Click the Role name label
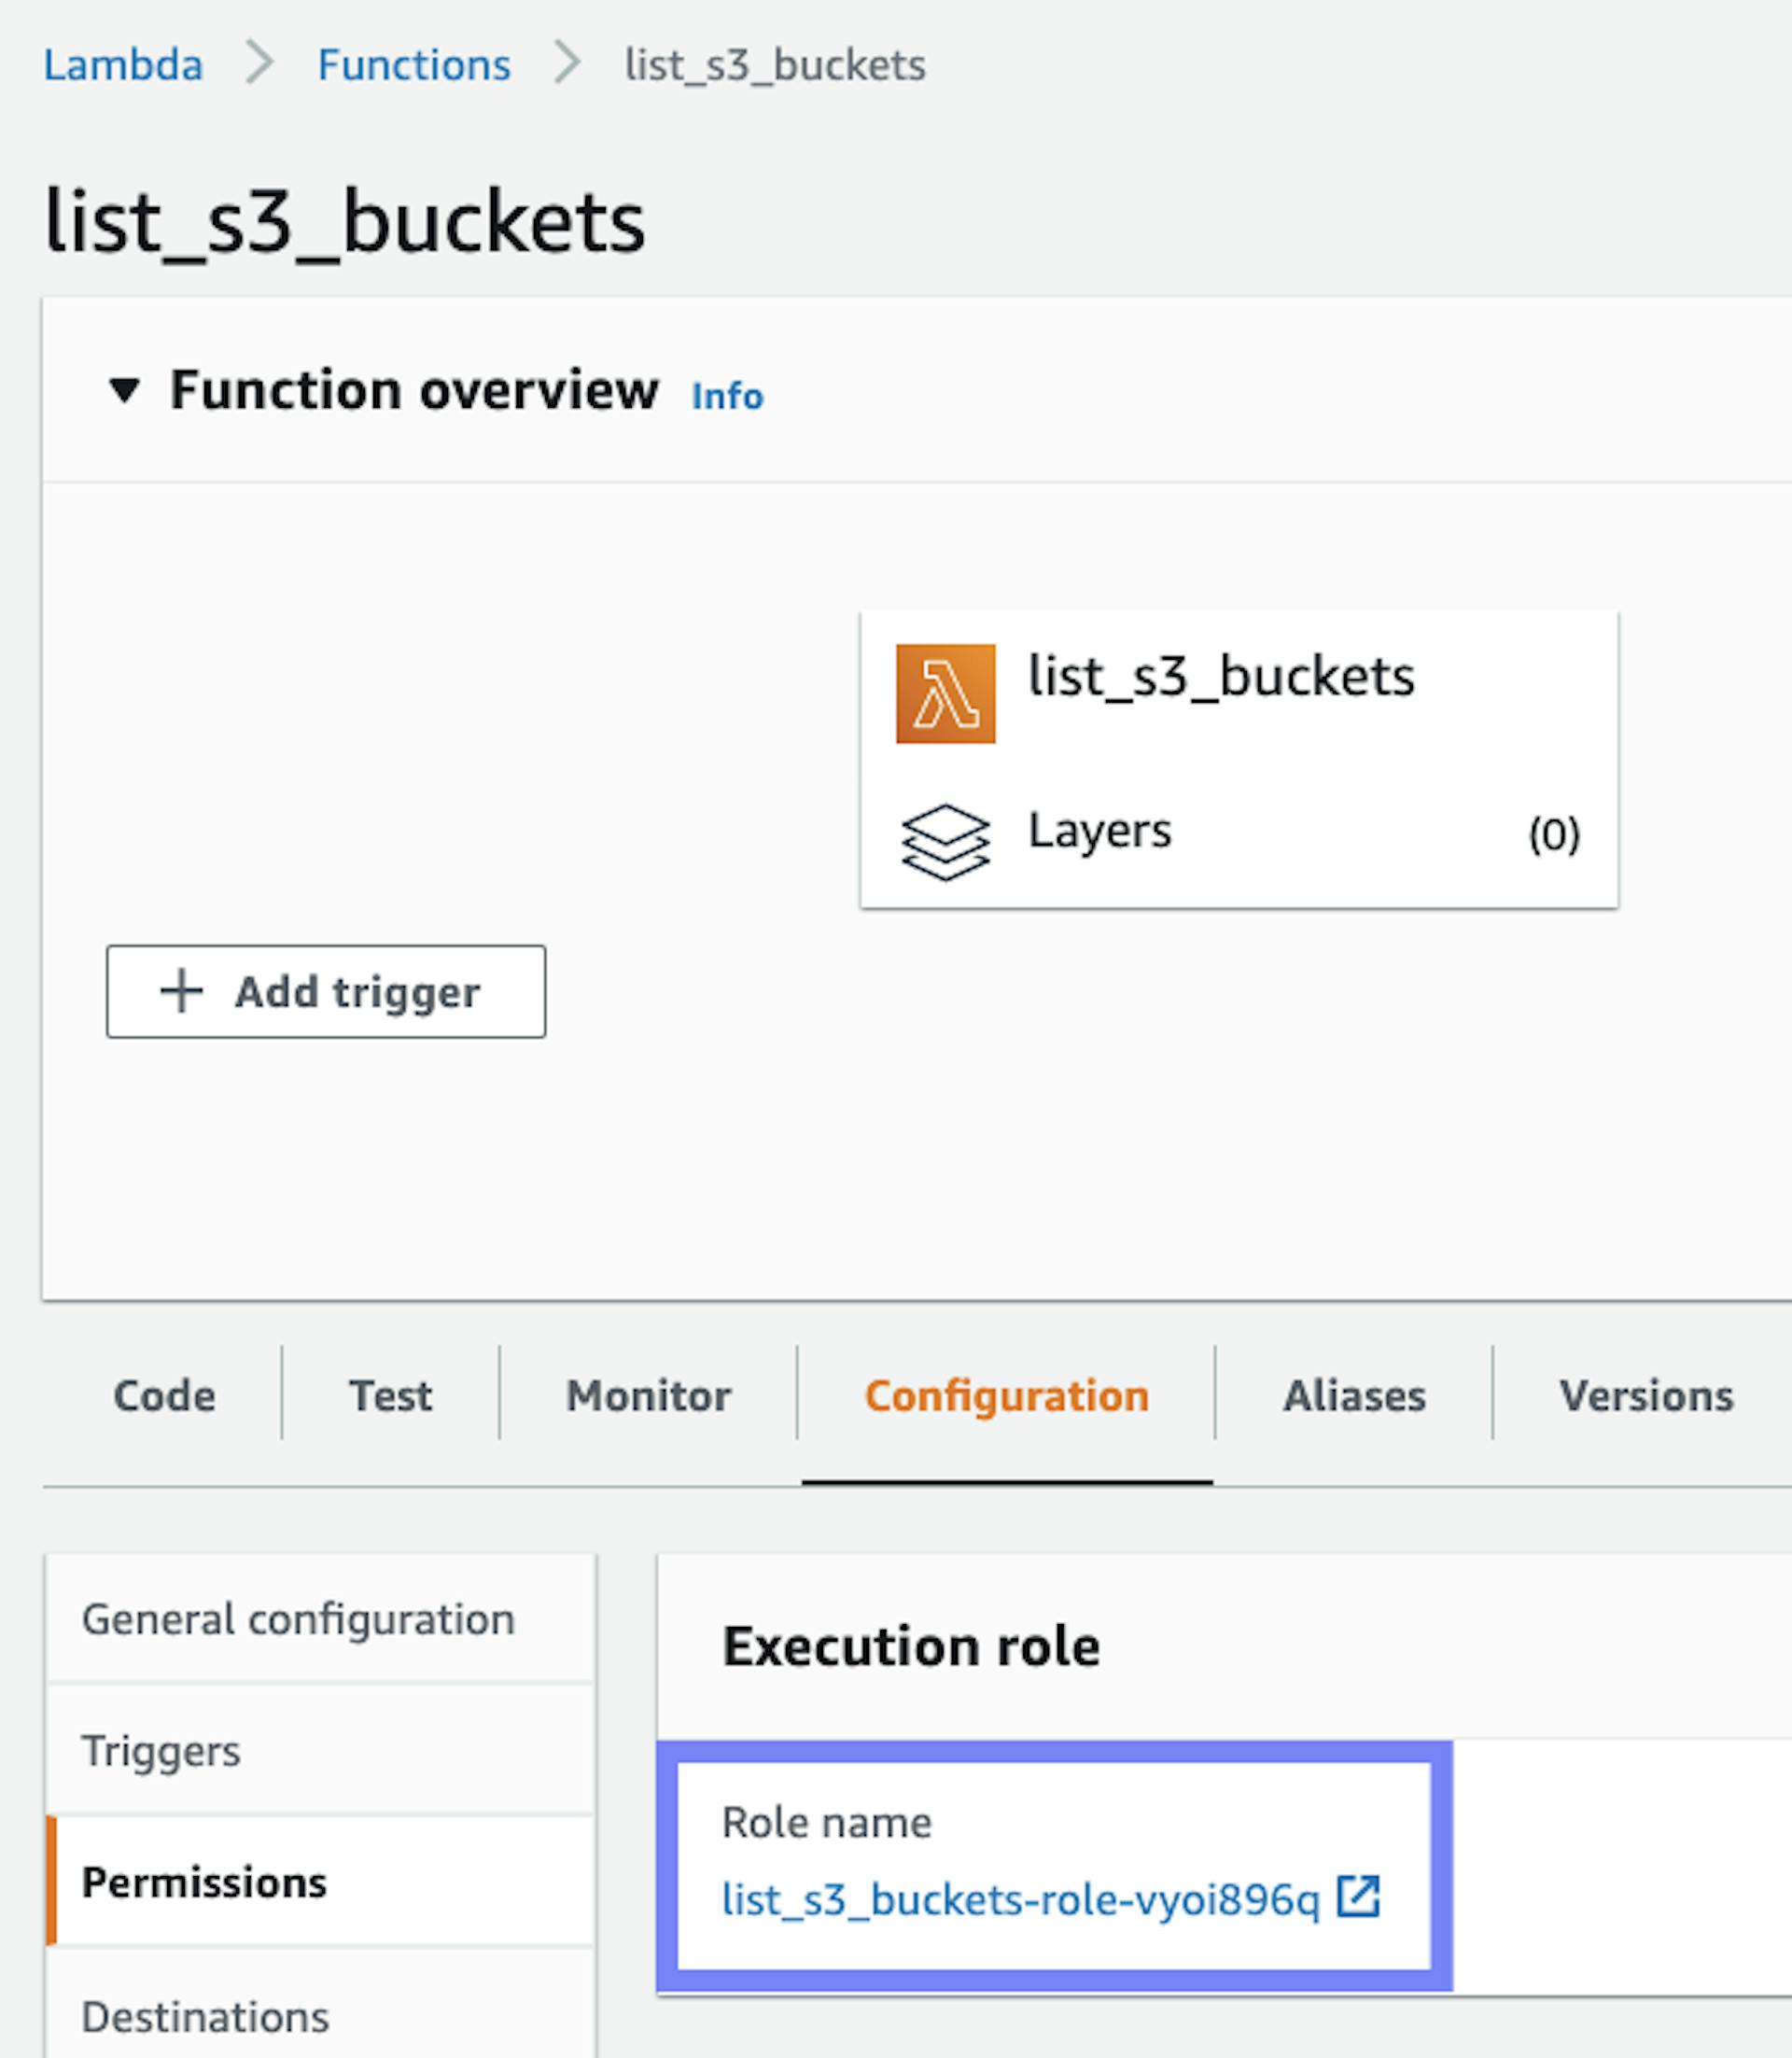The width and height of the screenshot is (1792, 2058). click(826, 1822)
